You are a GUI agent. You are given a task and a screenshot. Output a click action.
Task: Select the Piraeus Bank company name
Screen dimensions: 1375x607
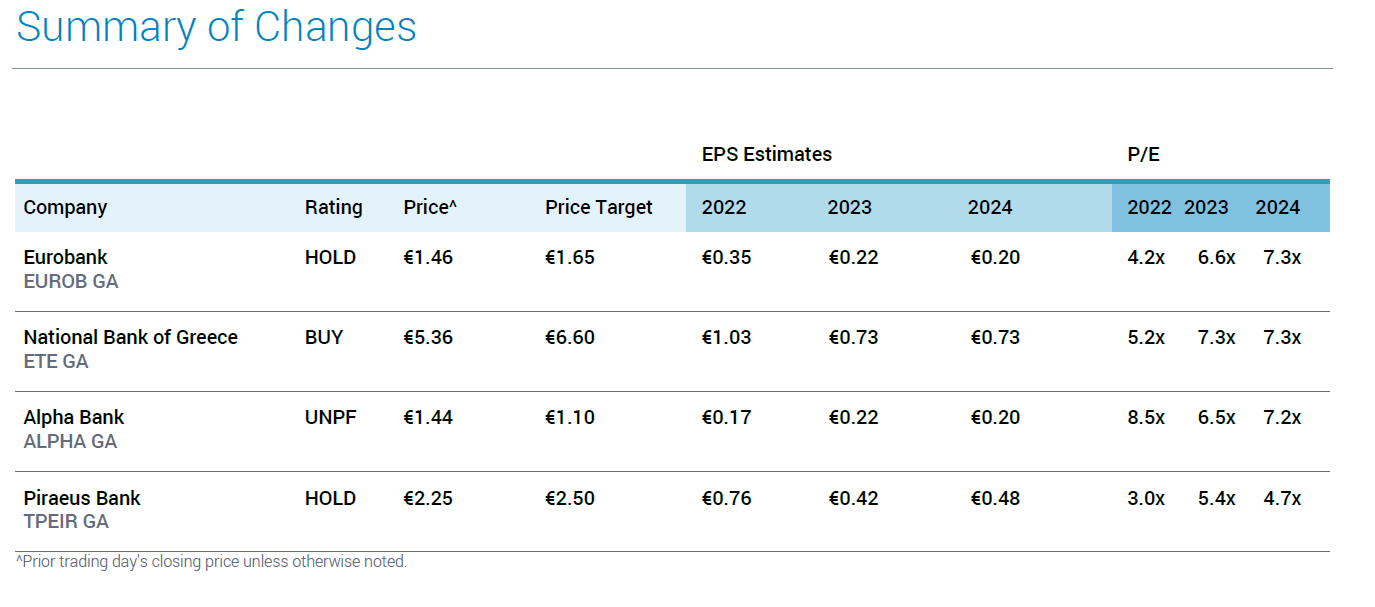tap(82, 498)
